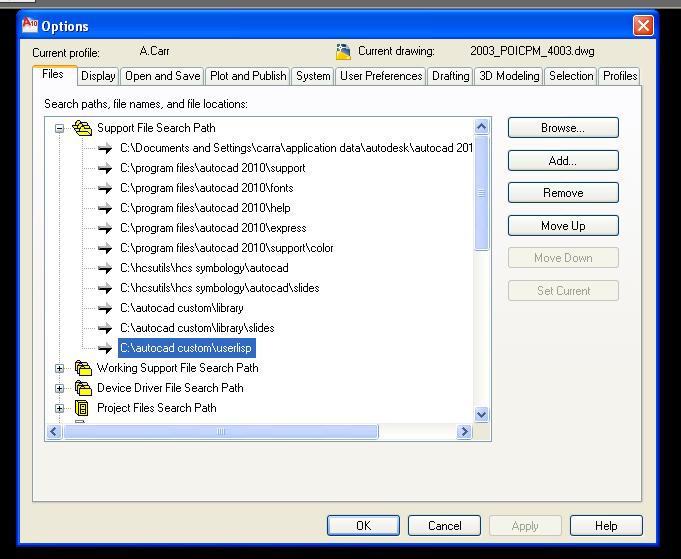Switch to the Display tab

(x=98, y=76)
